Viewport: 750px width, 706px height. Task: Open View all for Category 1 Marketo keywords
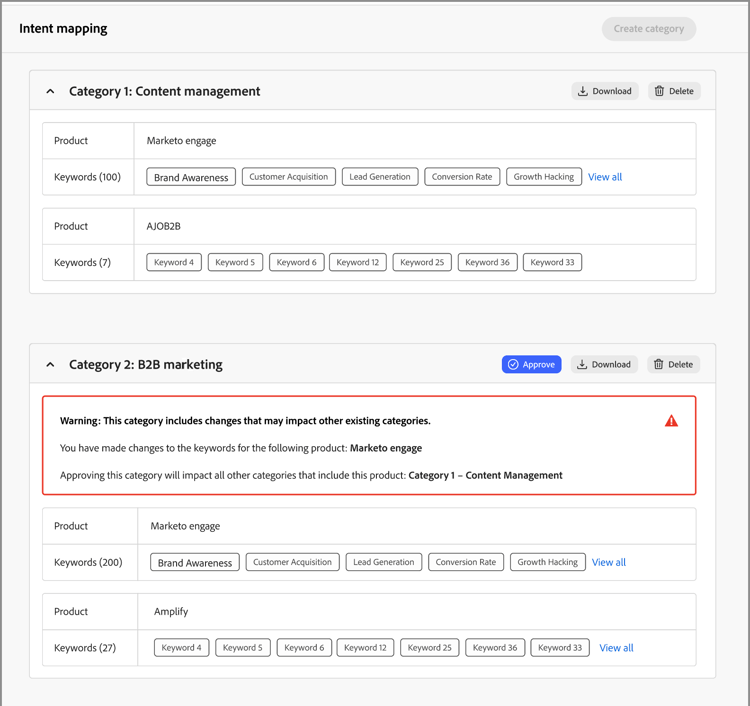[x=605, y=177]
